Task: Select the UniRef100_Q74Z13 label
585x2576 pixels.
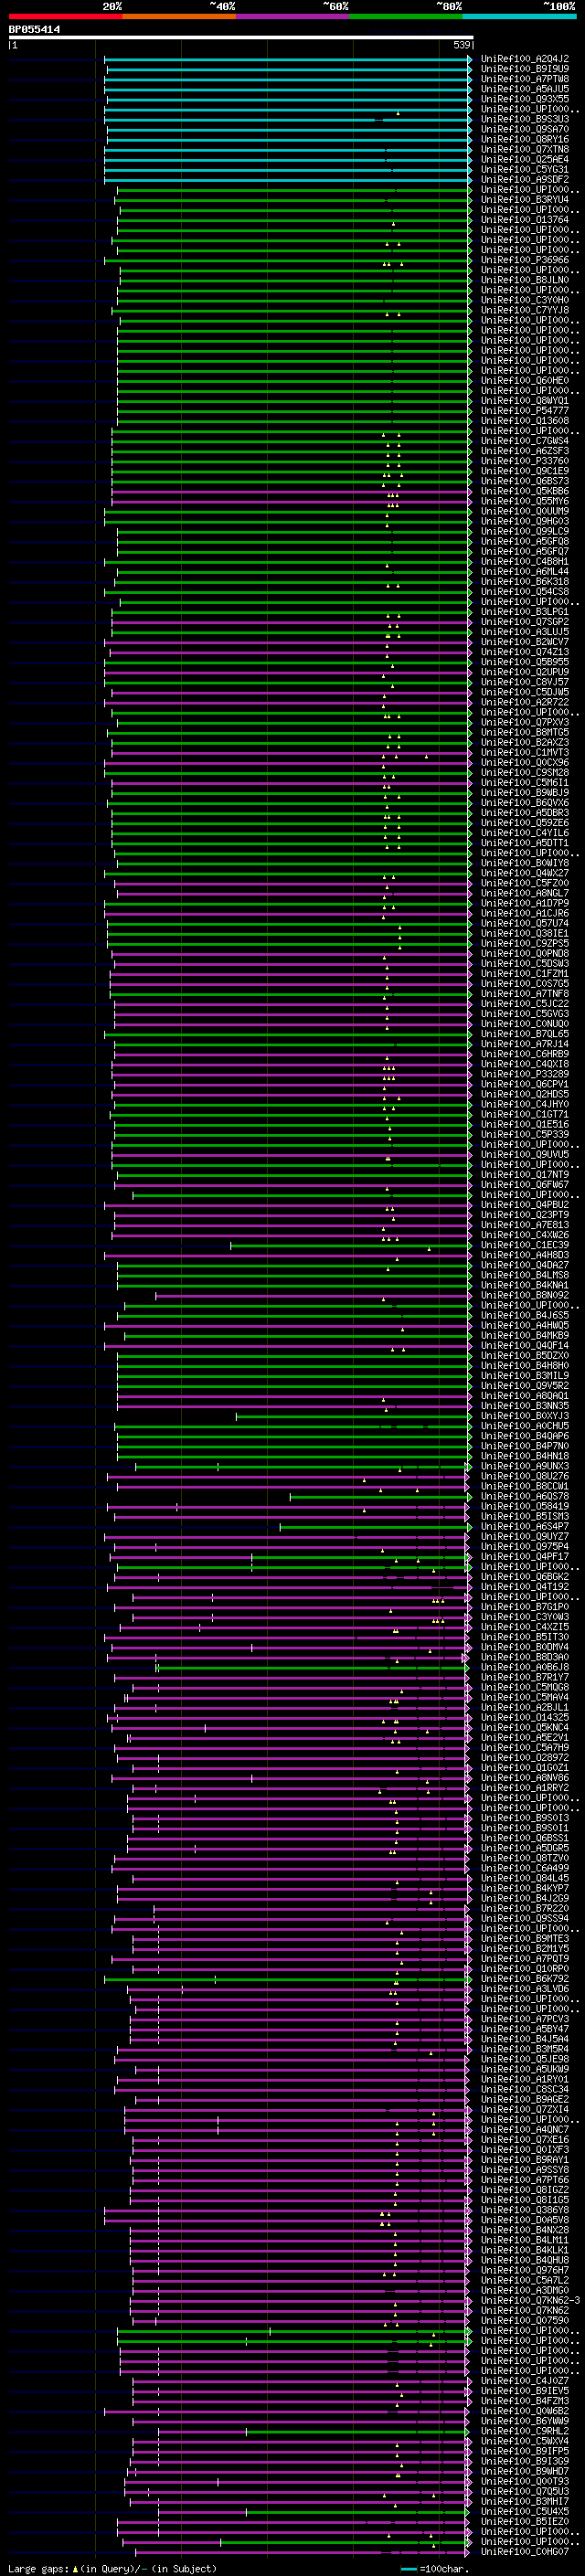Action: [x=525, y=652]
